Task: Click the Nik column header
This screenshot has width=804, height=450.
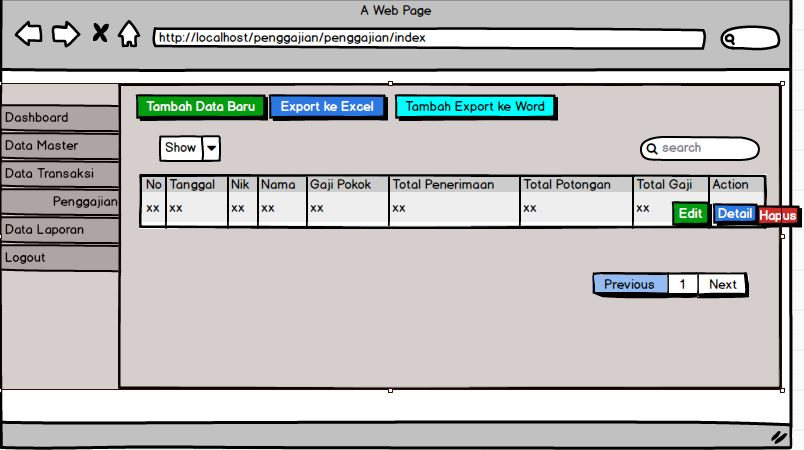Action: click(x=243, y=185)
